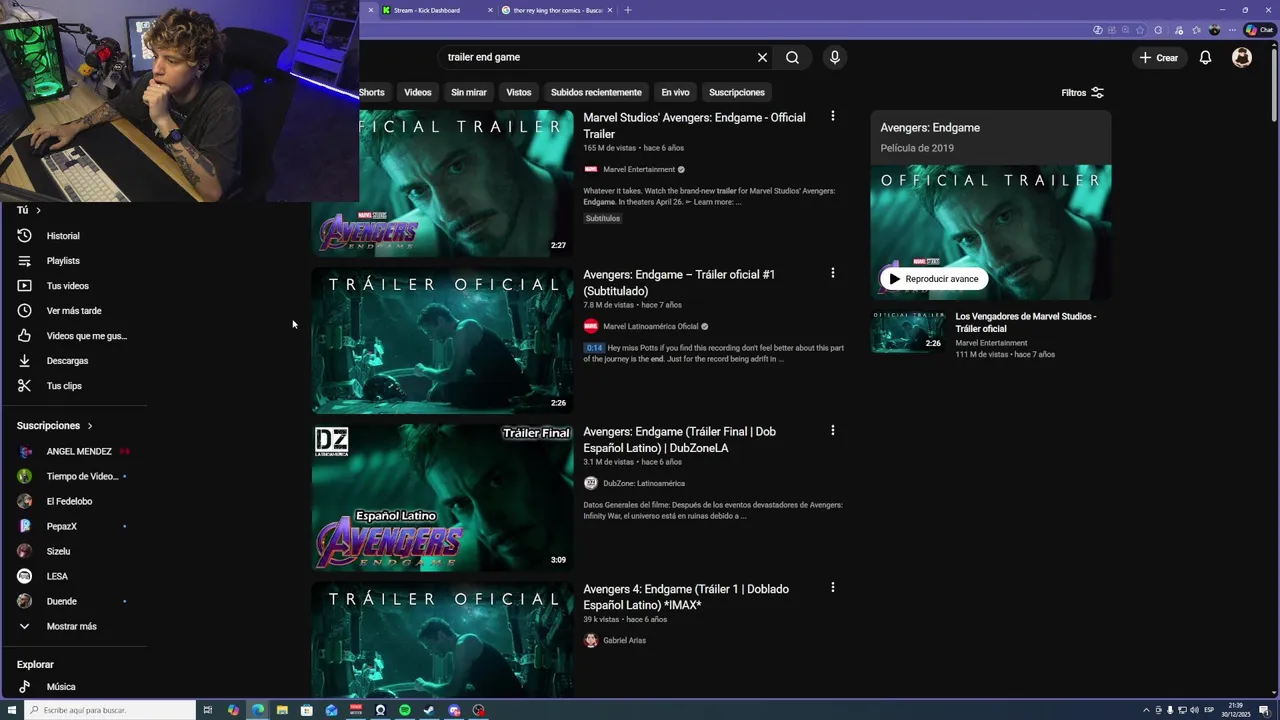
Task: Open options for DubZoneLA Tráiler Final video
Action: (832, 430)
